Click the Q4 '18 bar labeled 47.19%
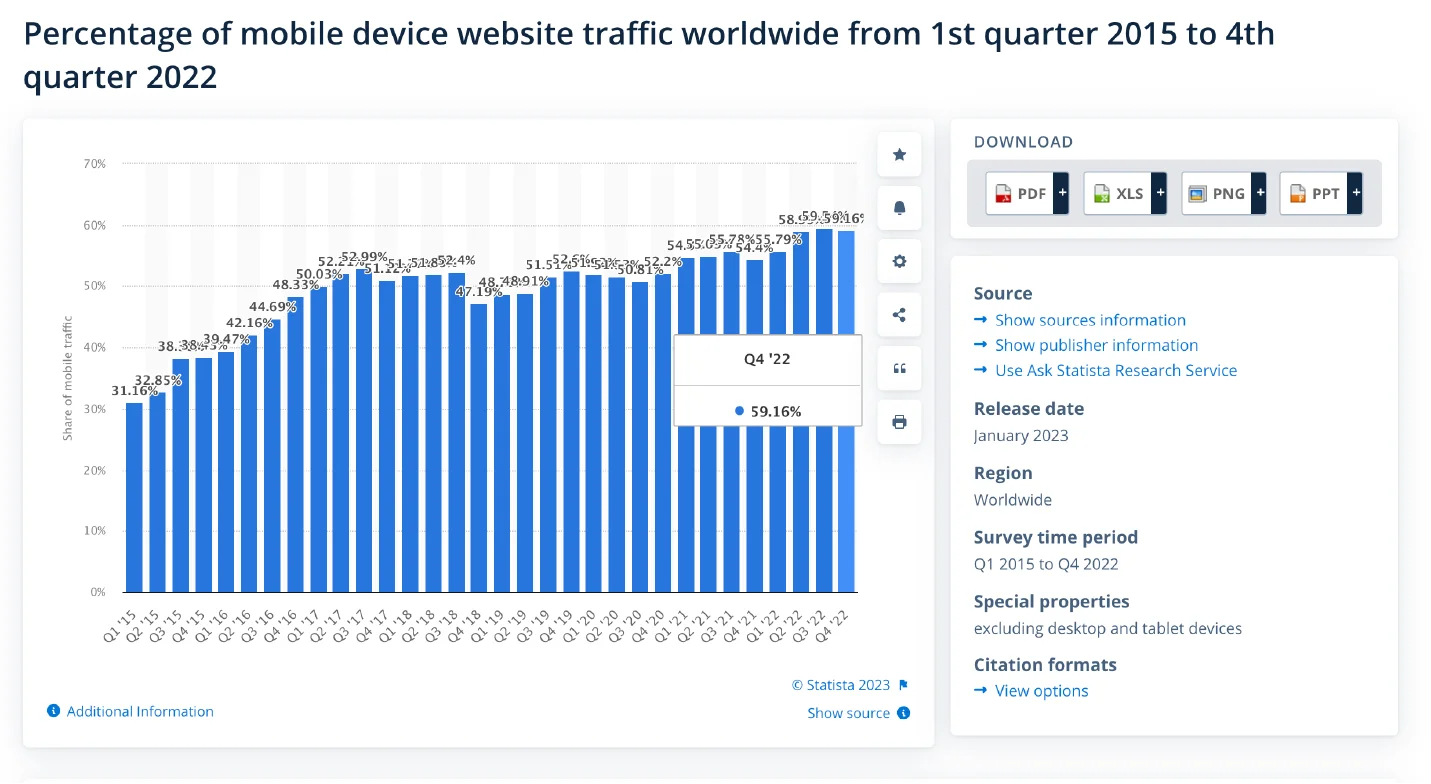The height and width of the screenshot is (784, 1431). tap(478, 448)
